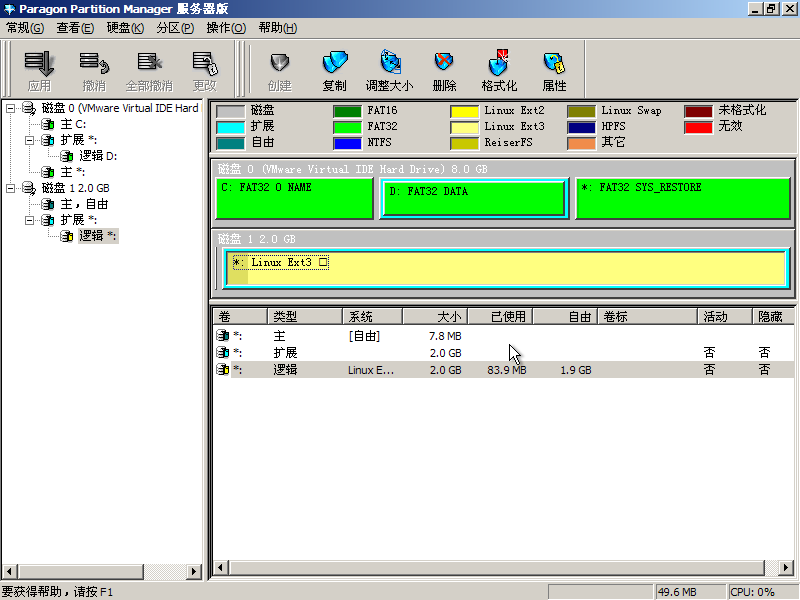Click the Undo All (全部撤消) toolbar icon
This screenshot has width=800, height=600.
coord(149,63)
